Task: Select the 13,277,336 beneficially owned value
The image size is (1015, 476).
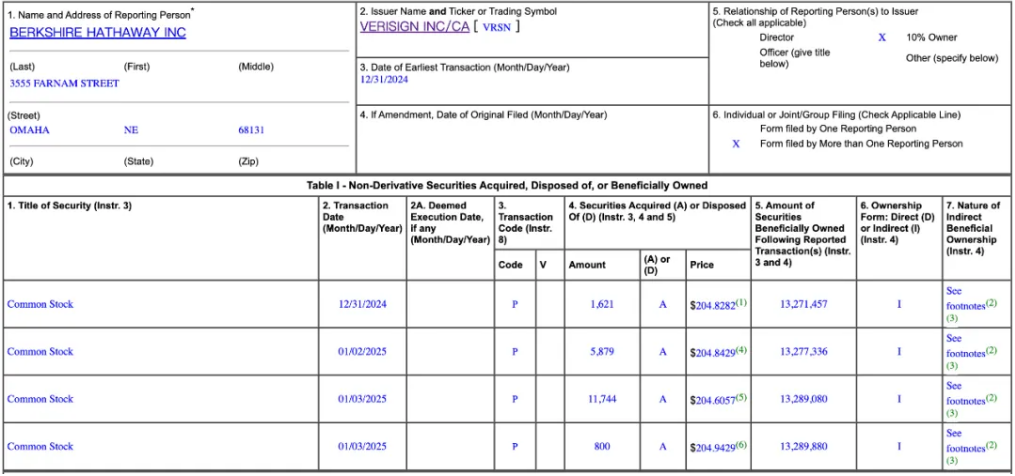Action: coord(803,352)
